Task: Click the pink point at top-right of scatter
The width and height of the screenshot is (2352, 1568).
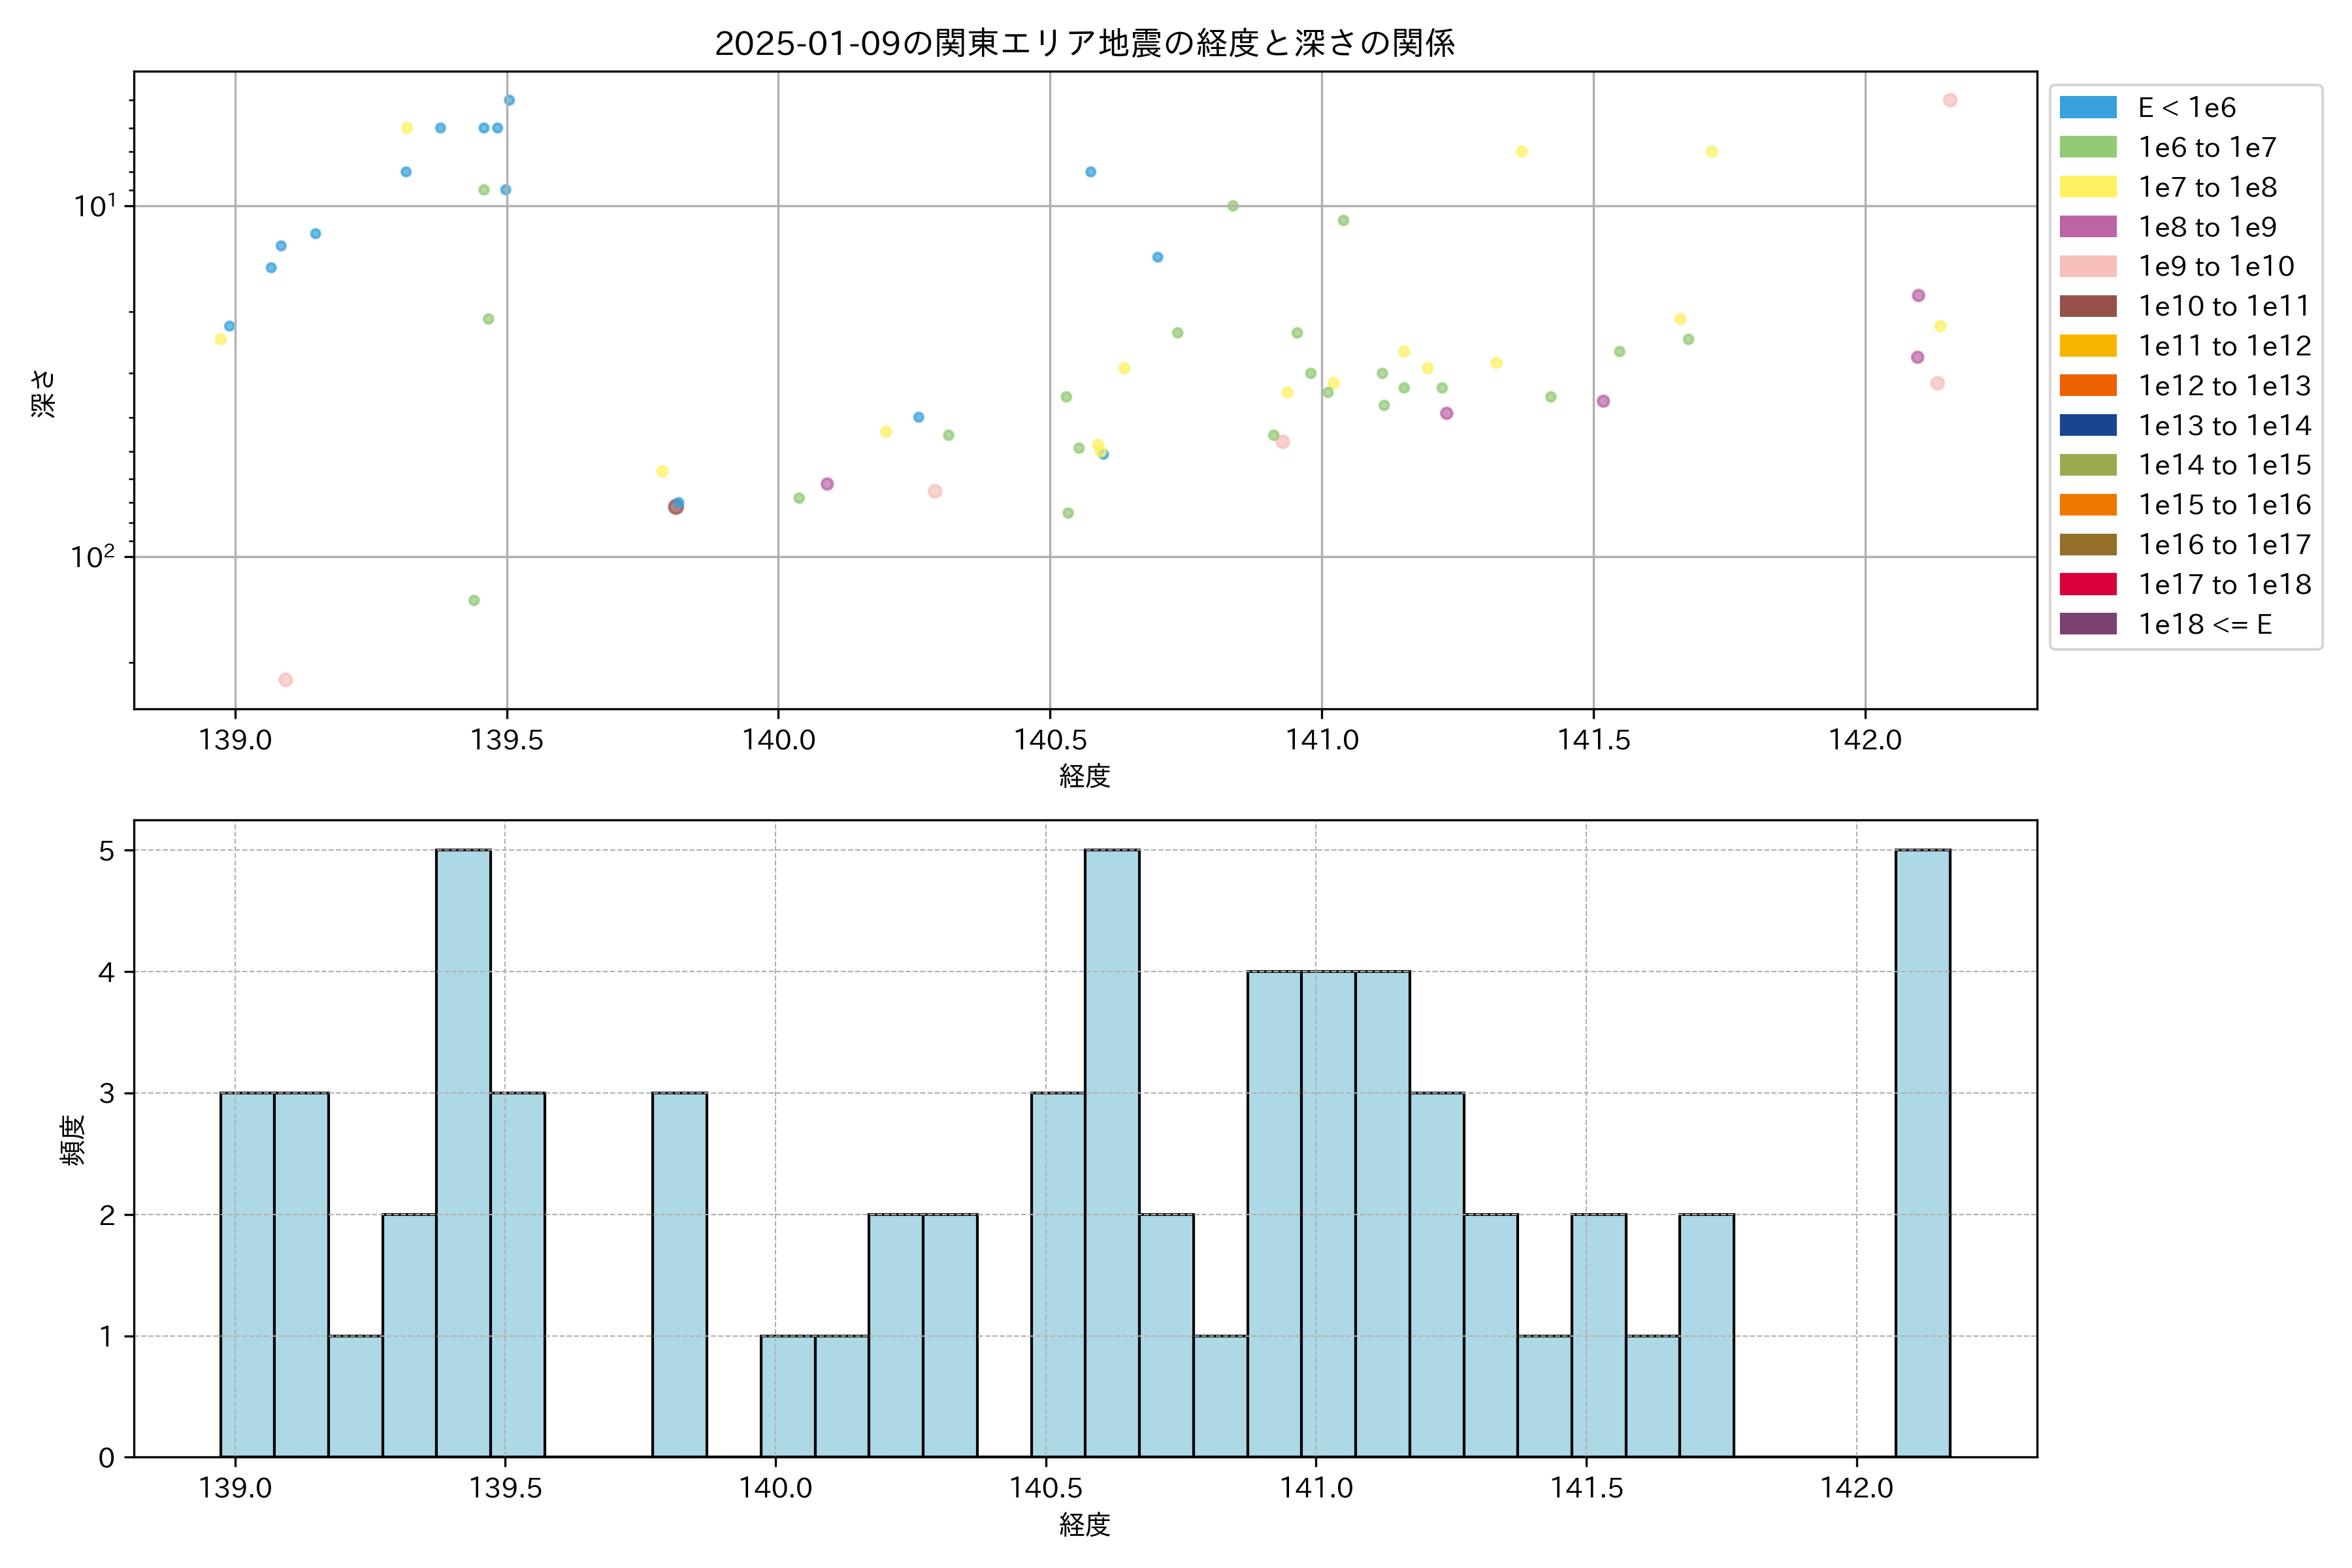Action: pyautogui.click(x=1949, y=100)
